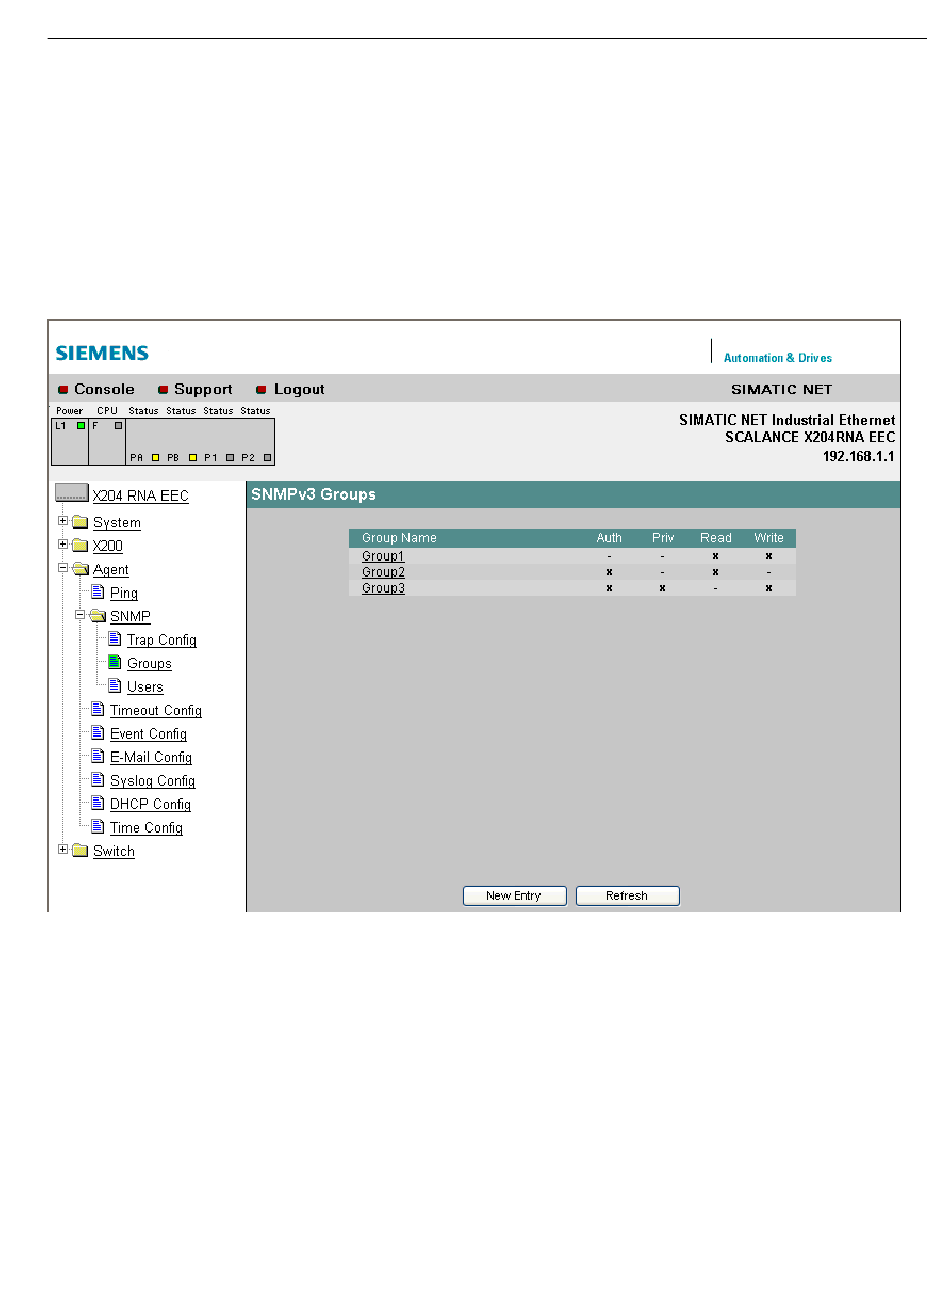Image resolution: width=950 pixels, height=1301 pixels.
Task: Collapse the SNMP tree node
Action: pos(80,616)
